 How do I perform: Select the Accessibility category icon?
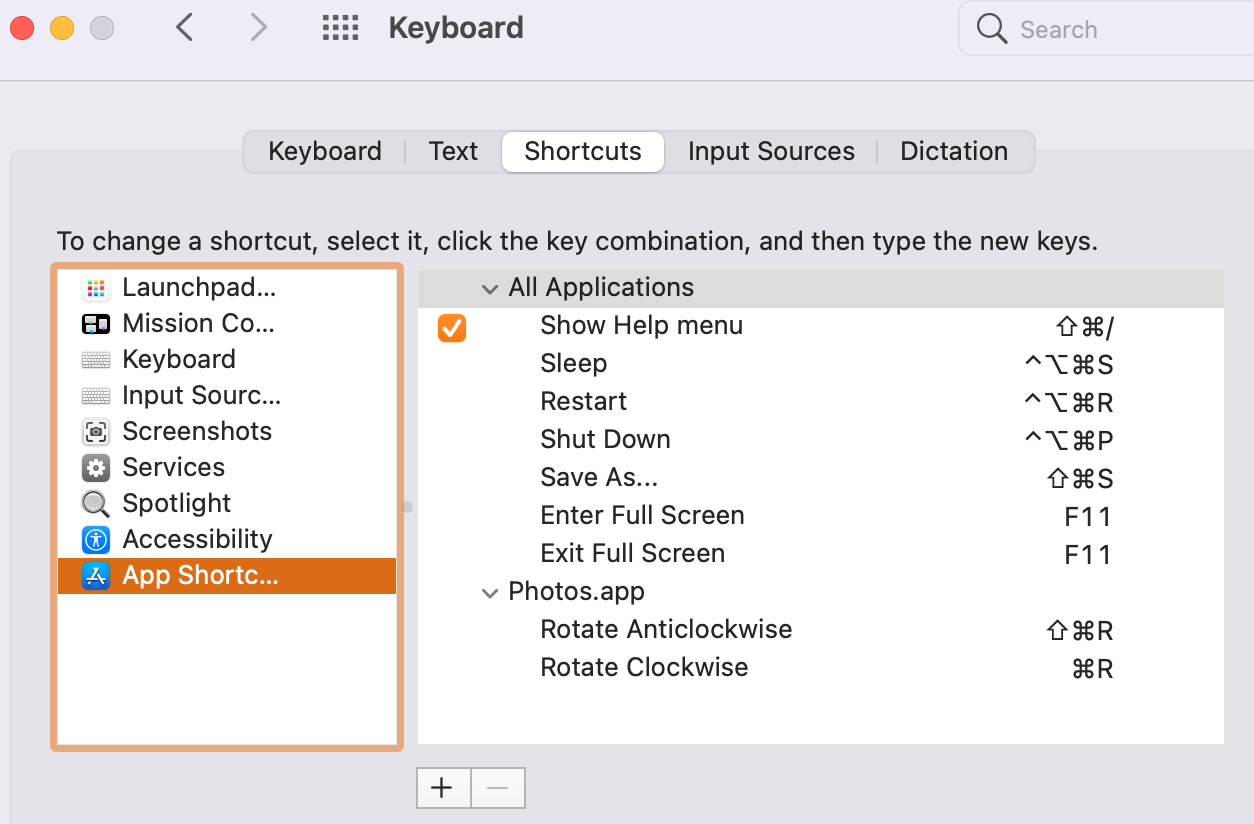[96, 540]
